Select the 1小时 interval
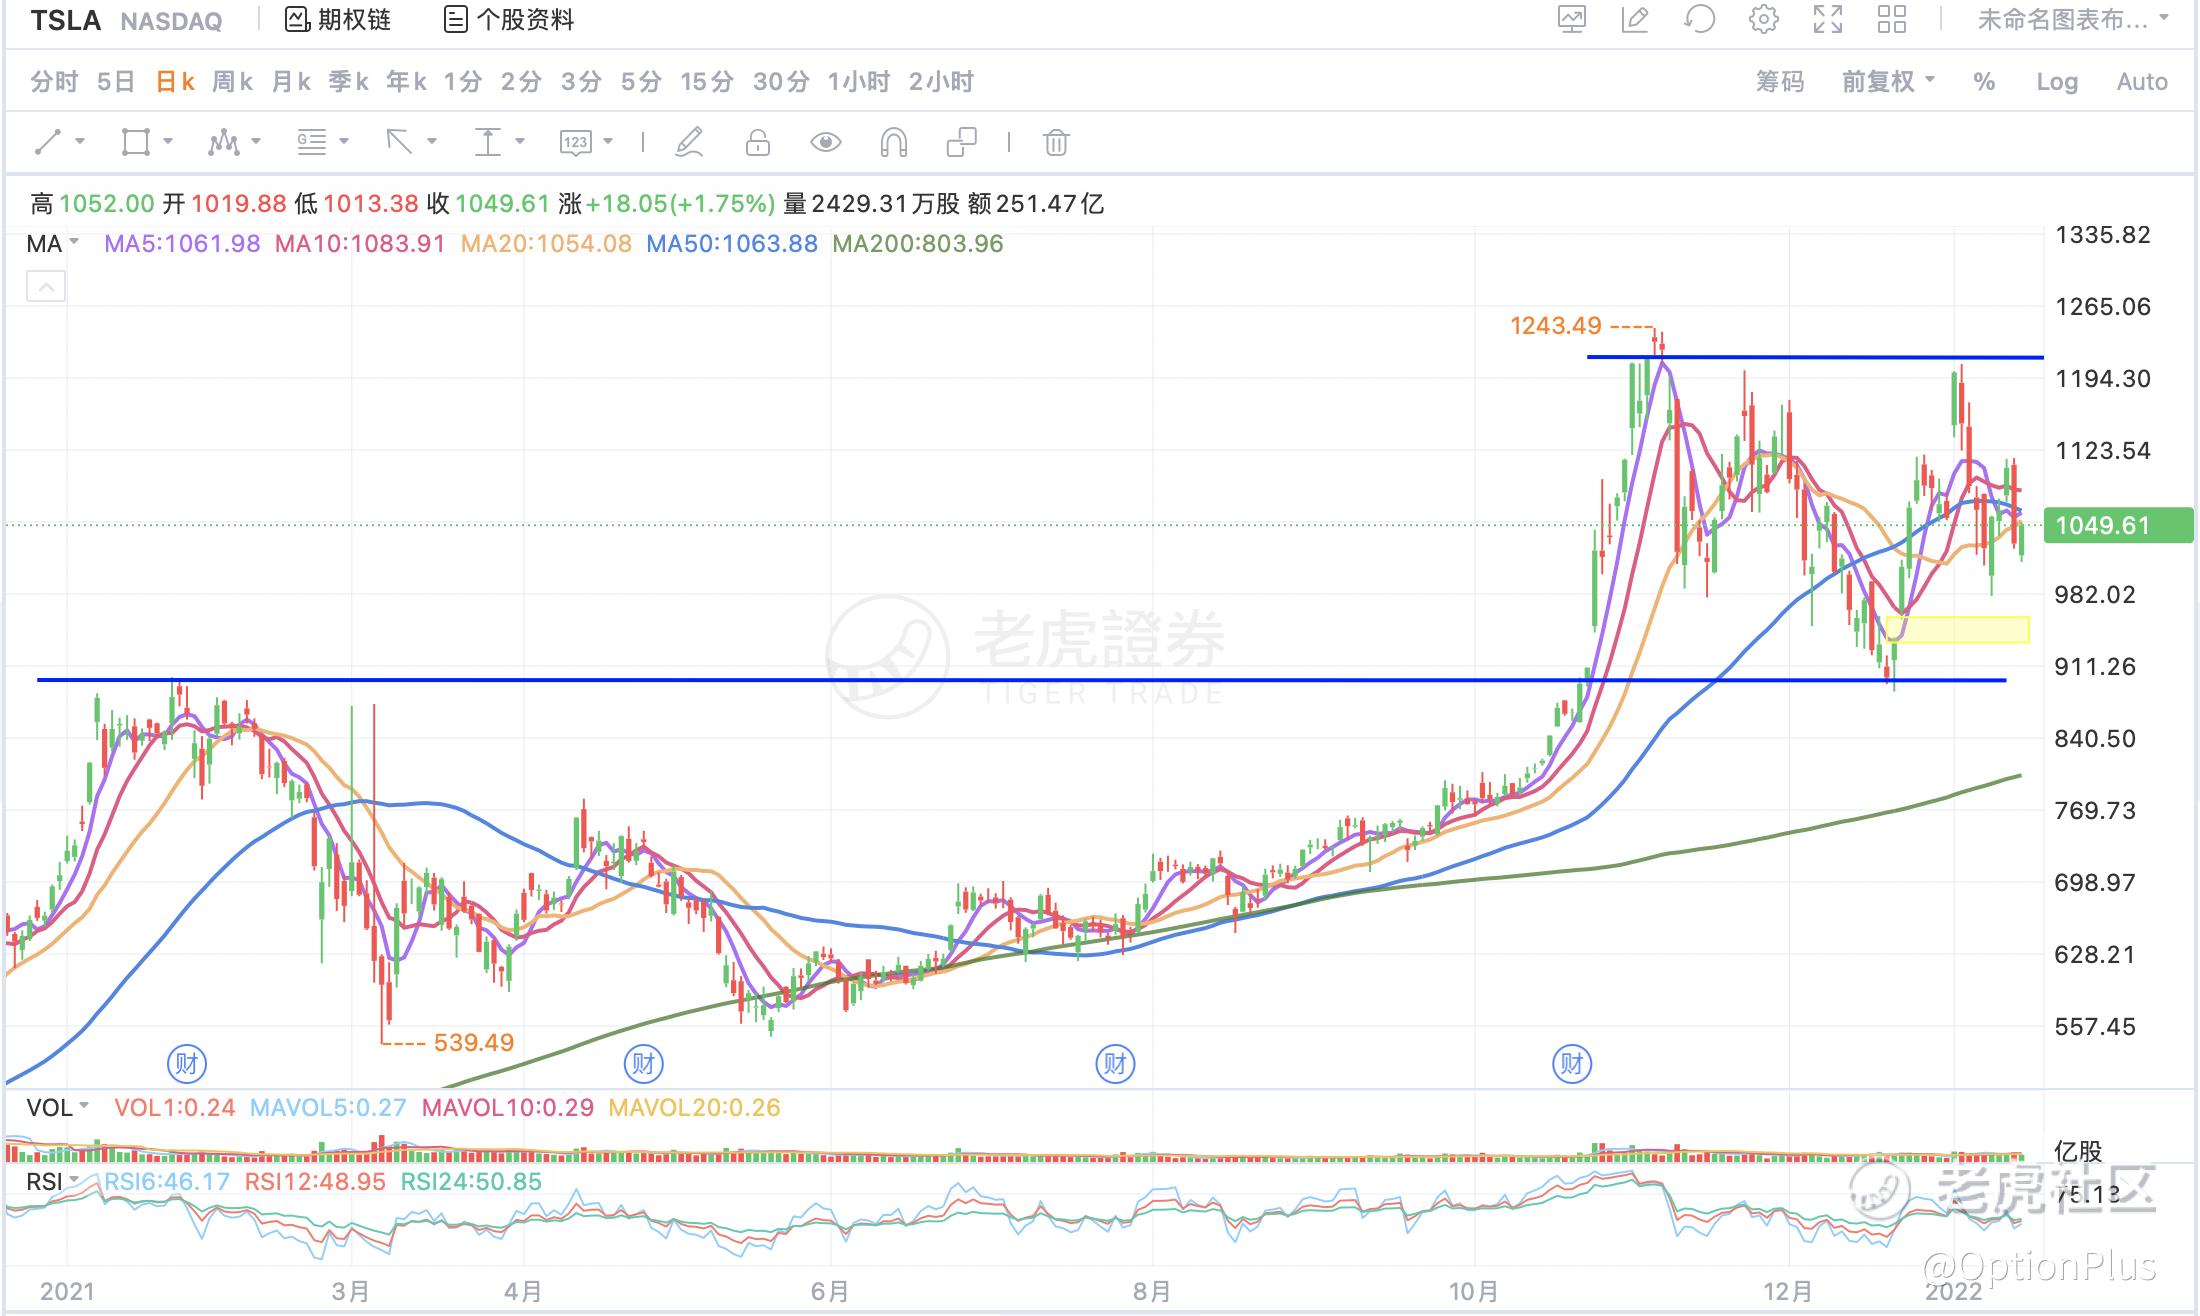The width and height of the screenshot is (2200, 1316). coord(859,81)
